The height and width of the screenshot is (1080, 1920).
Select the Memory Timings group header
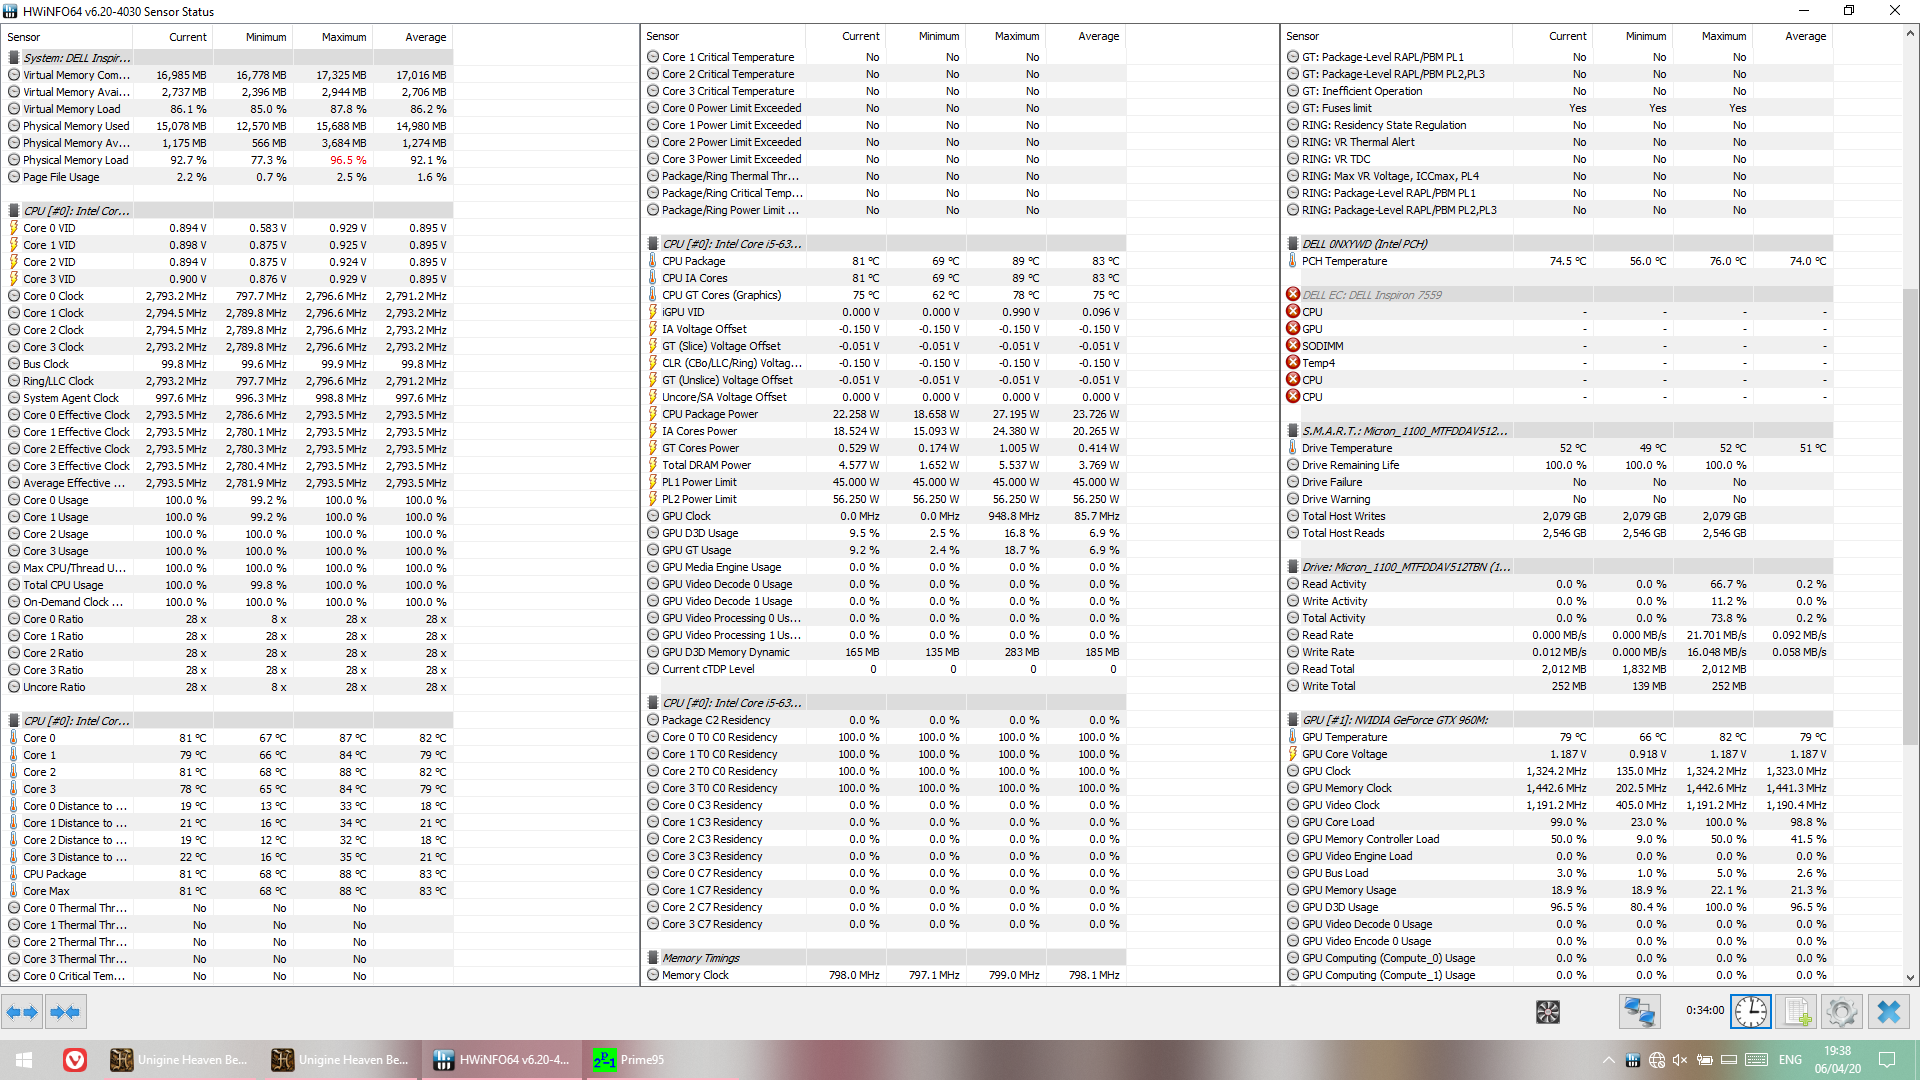pos(885,958)
